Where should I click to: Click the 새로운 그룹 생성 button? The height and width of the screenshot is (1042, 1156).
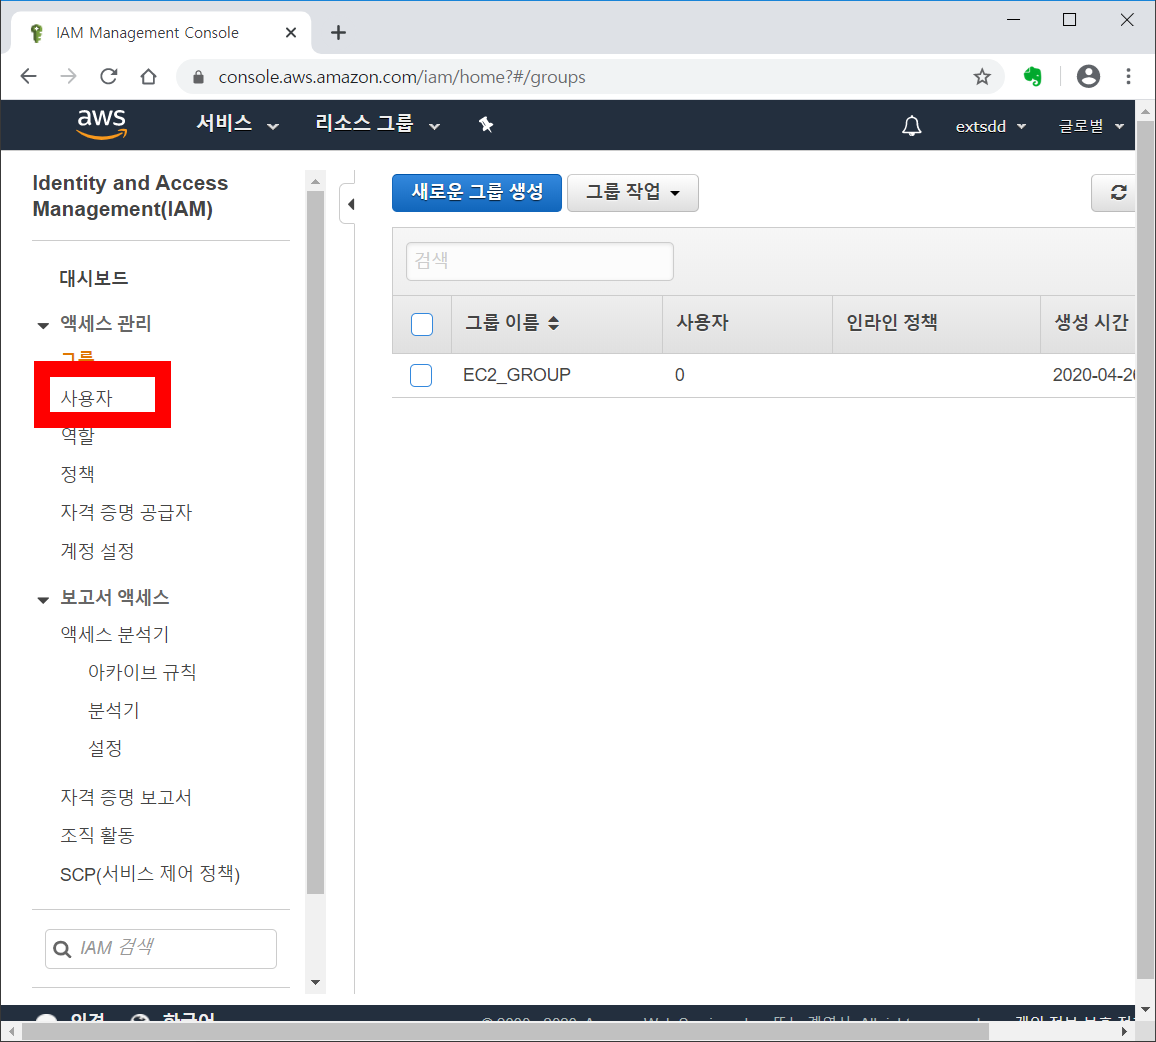coord(477,192)
